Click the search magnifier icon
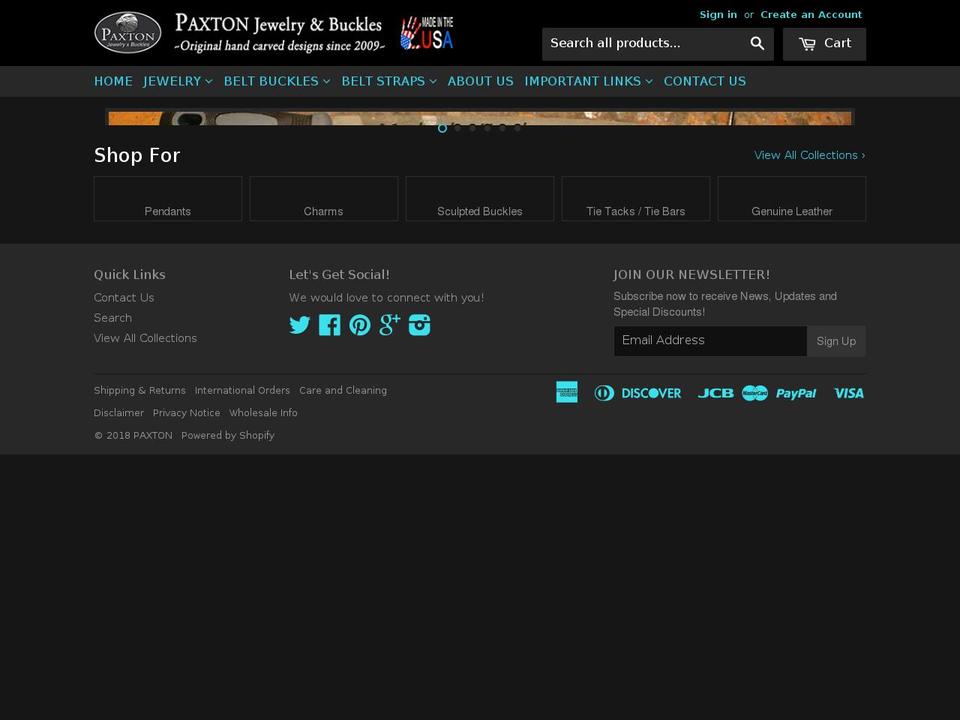The image size is (960, 720). tap(757, 43)
